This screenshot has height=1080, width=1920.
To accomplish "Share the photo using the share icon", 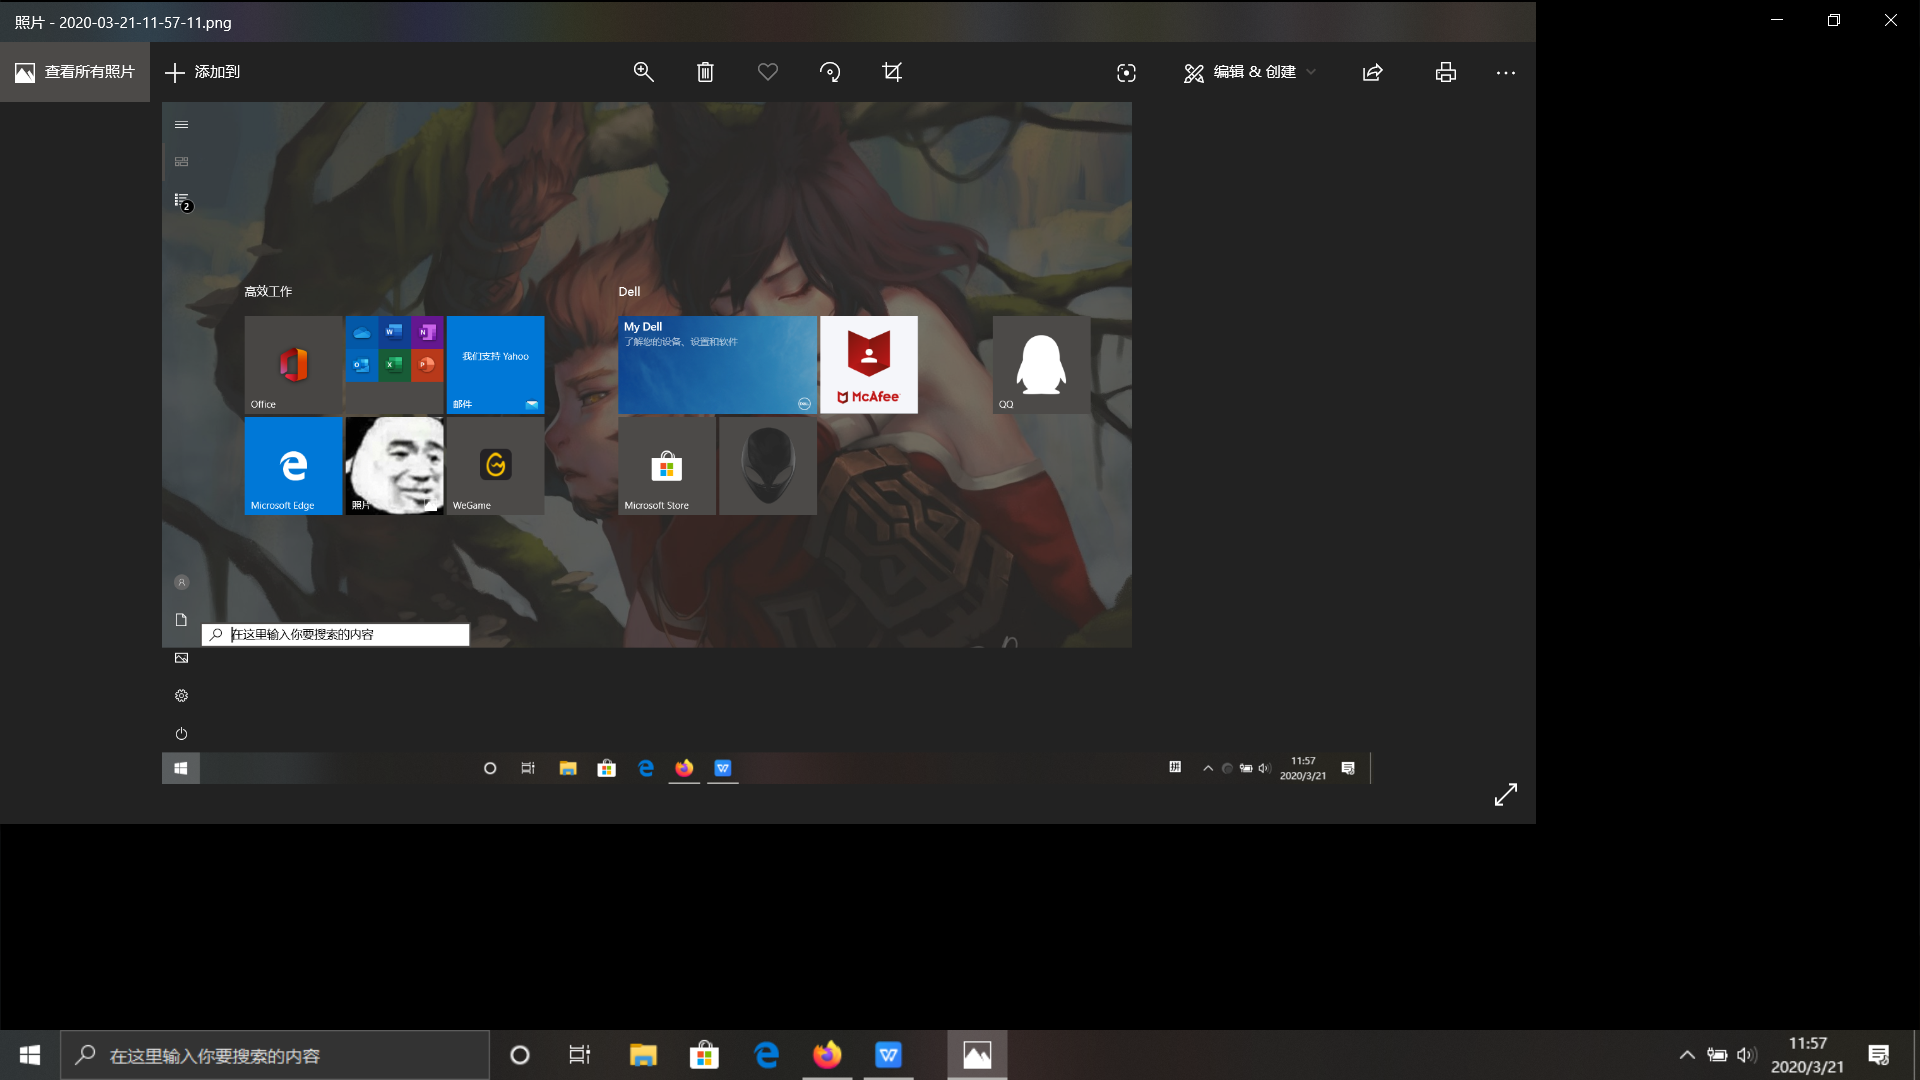I will [x=1372, y=72].
